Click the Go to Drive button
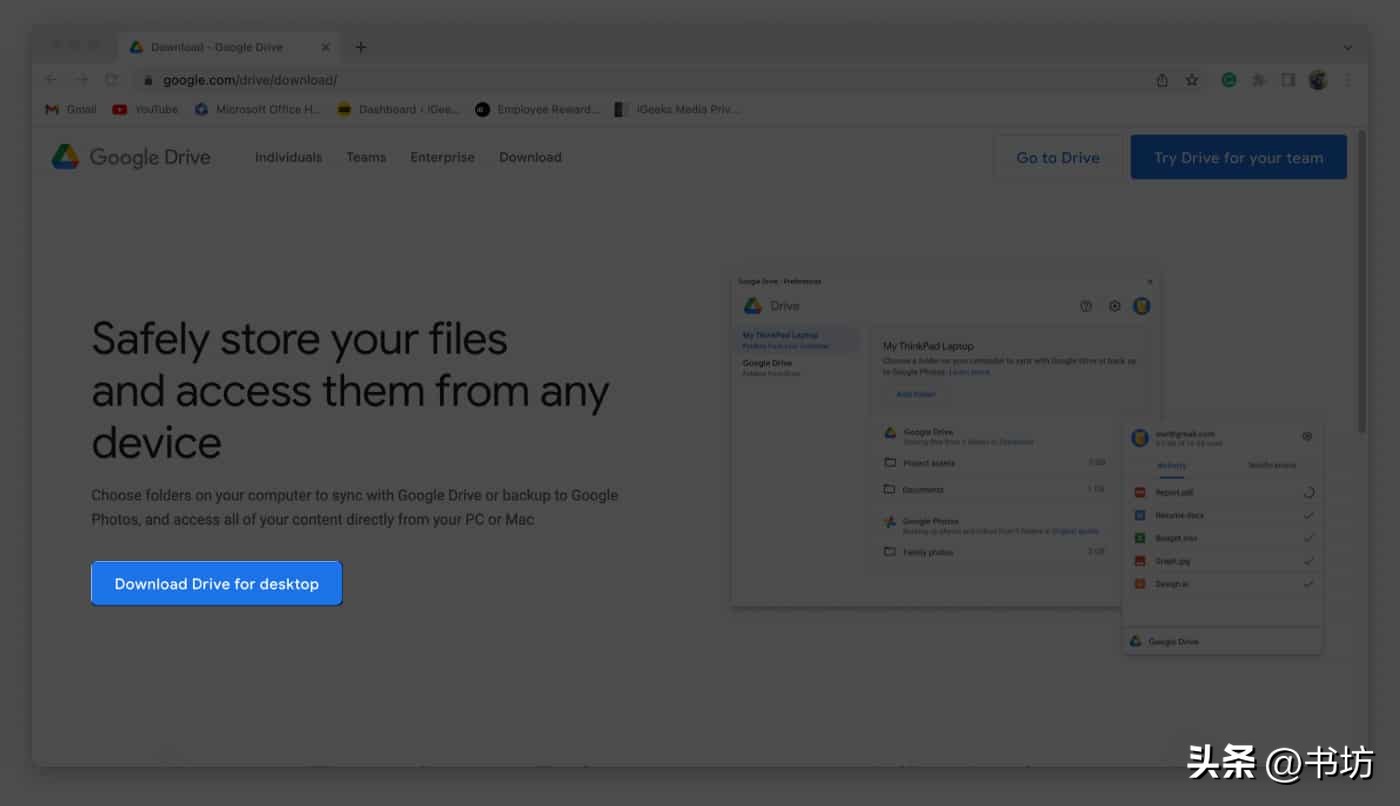 coord(1058,157)
